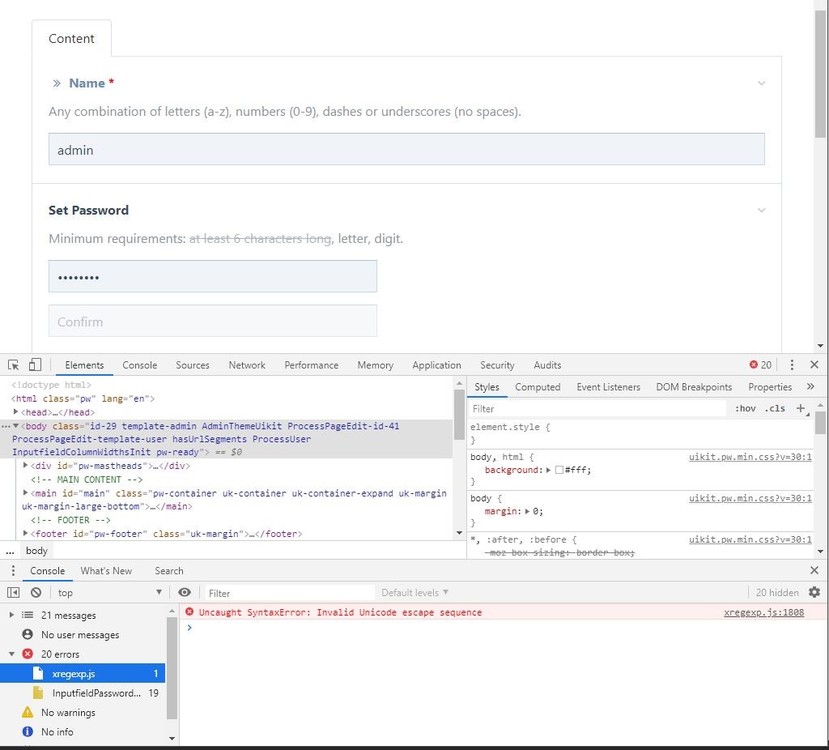This screenshot has height=750, width=829.
Task: Add new style rule plus icon
Action: (x=800, y=408)
